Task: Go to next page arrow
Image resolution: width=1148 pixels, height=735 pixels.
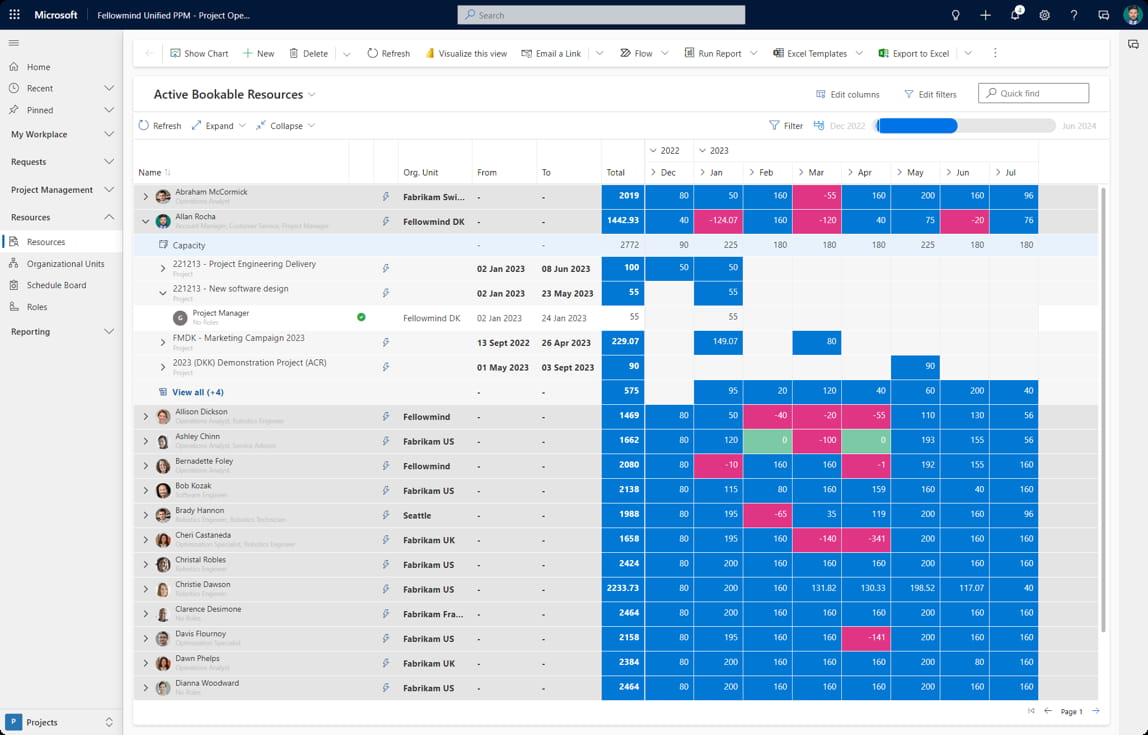Action: (x=1096, y=711)
